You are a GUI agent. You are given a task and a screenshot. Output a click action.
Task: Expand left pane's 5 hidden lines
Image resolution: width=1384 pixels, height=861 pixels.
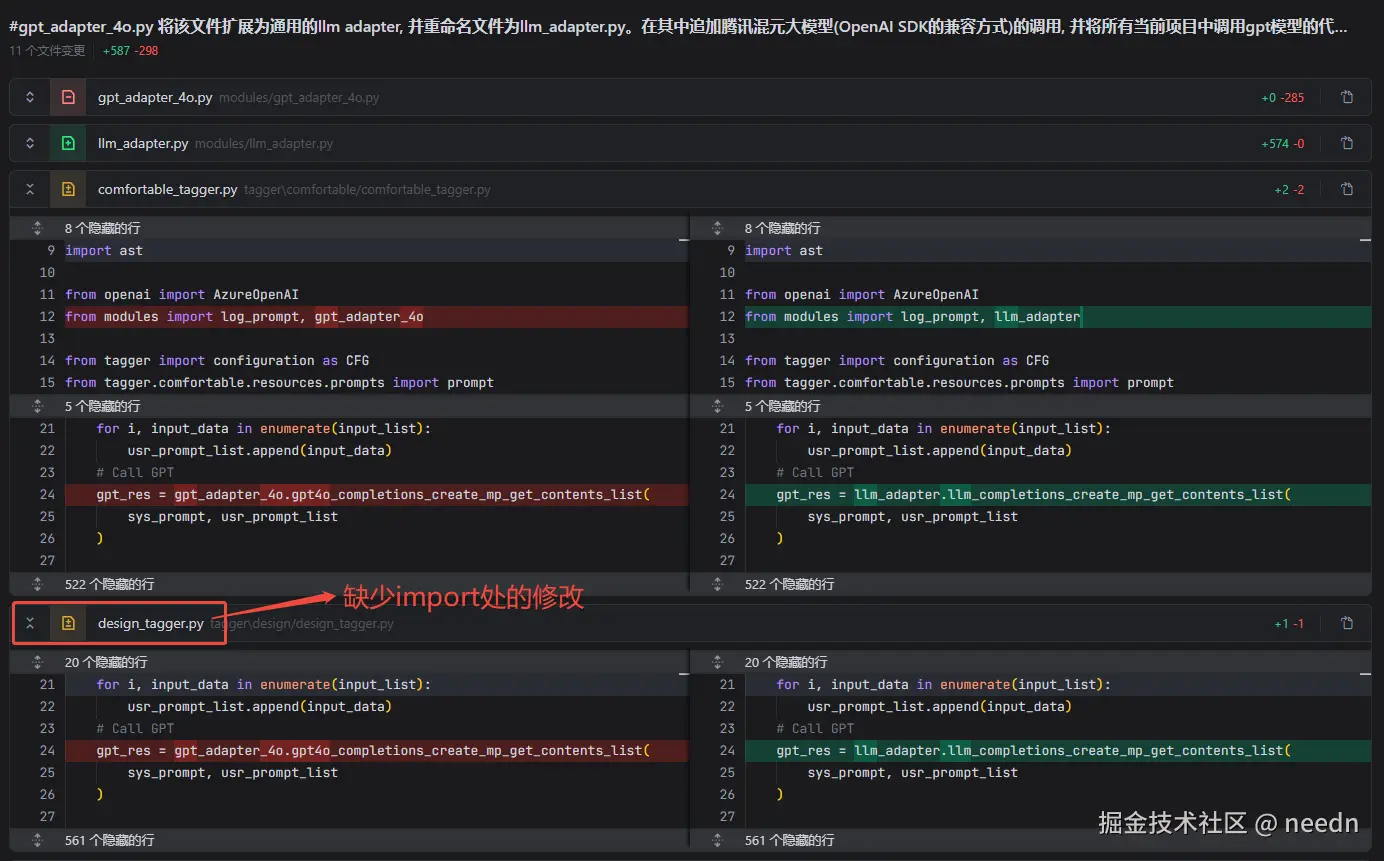click(37, 406)
